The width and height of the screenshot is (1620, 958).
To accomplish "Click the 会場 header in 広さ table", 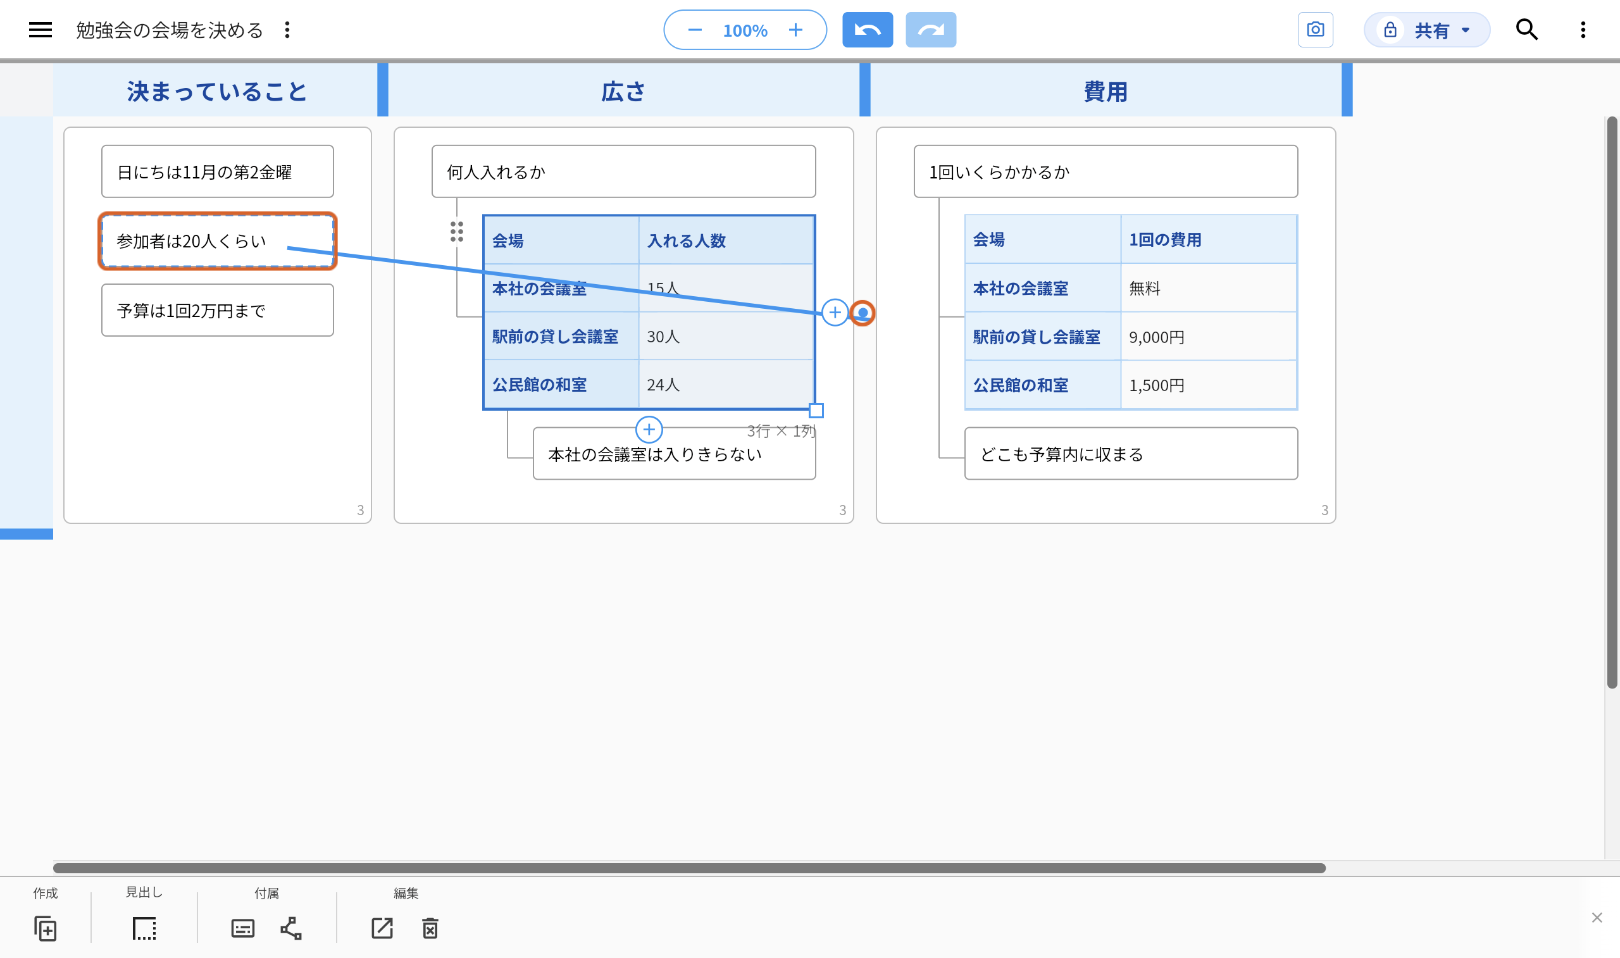I will pos(561,240).
